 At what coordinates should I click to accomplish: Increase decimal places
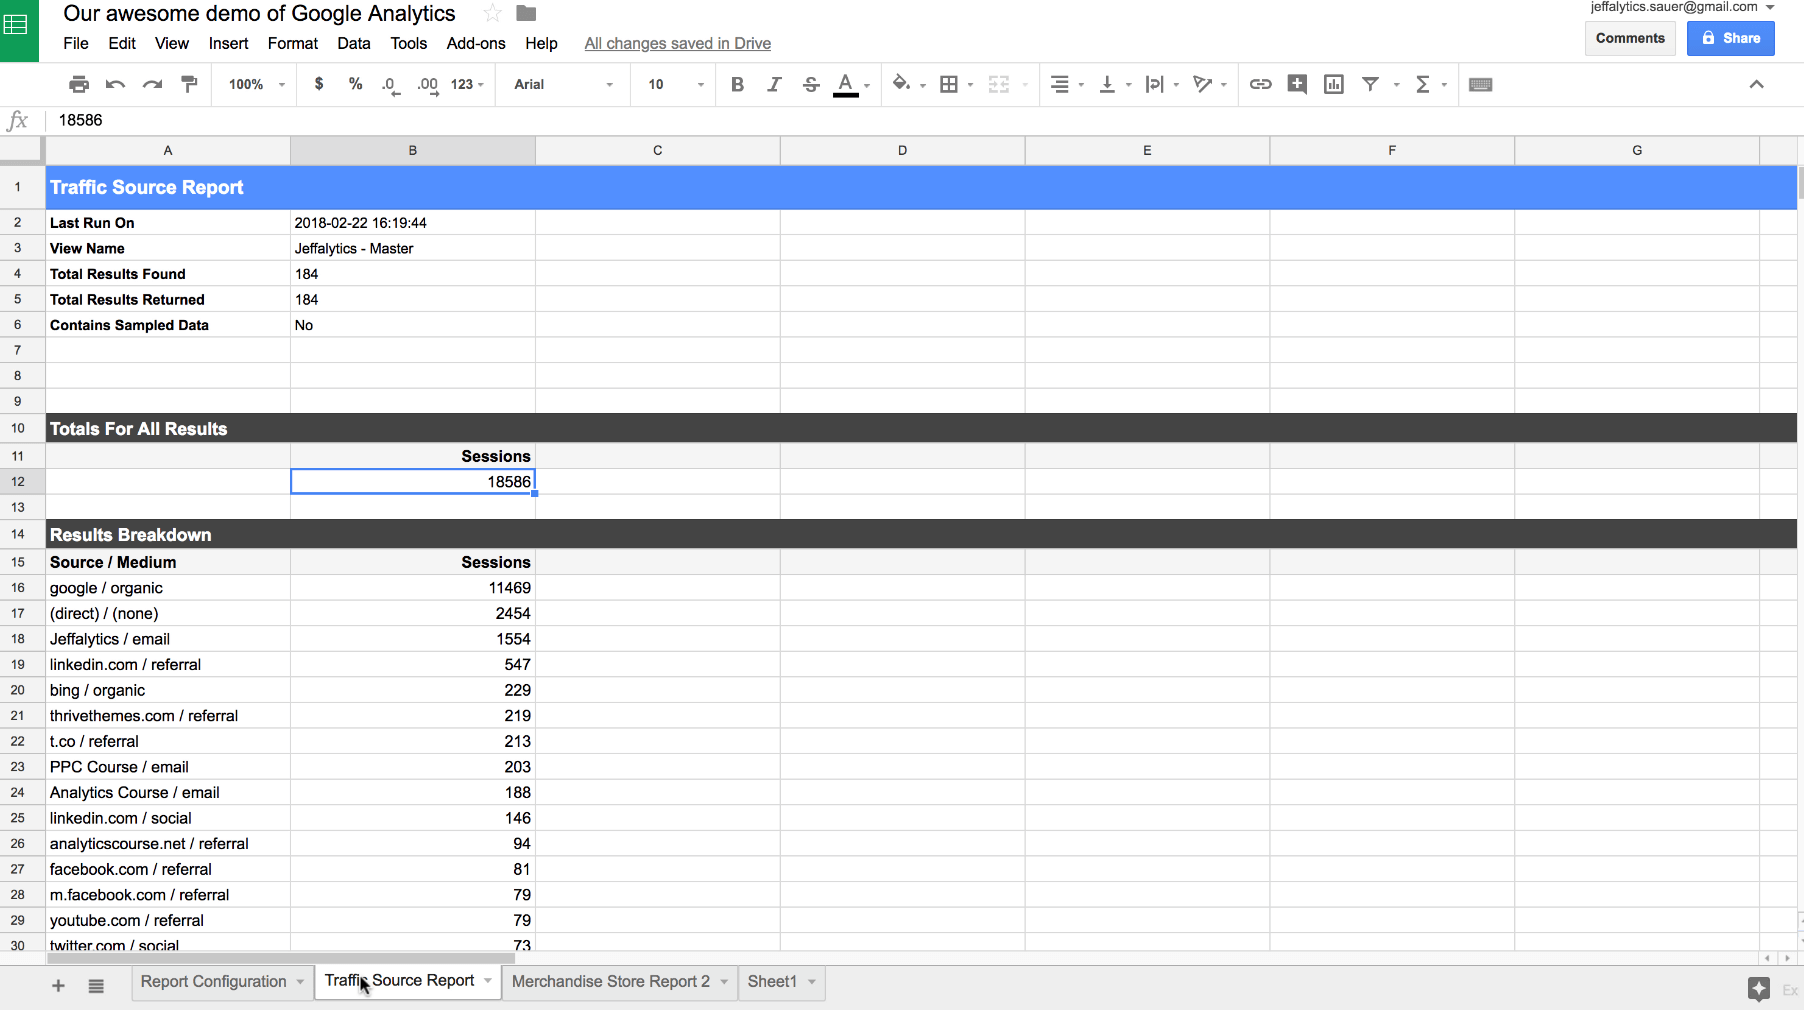point(428,85)
